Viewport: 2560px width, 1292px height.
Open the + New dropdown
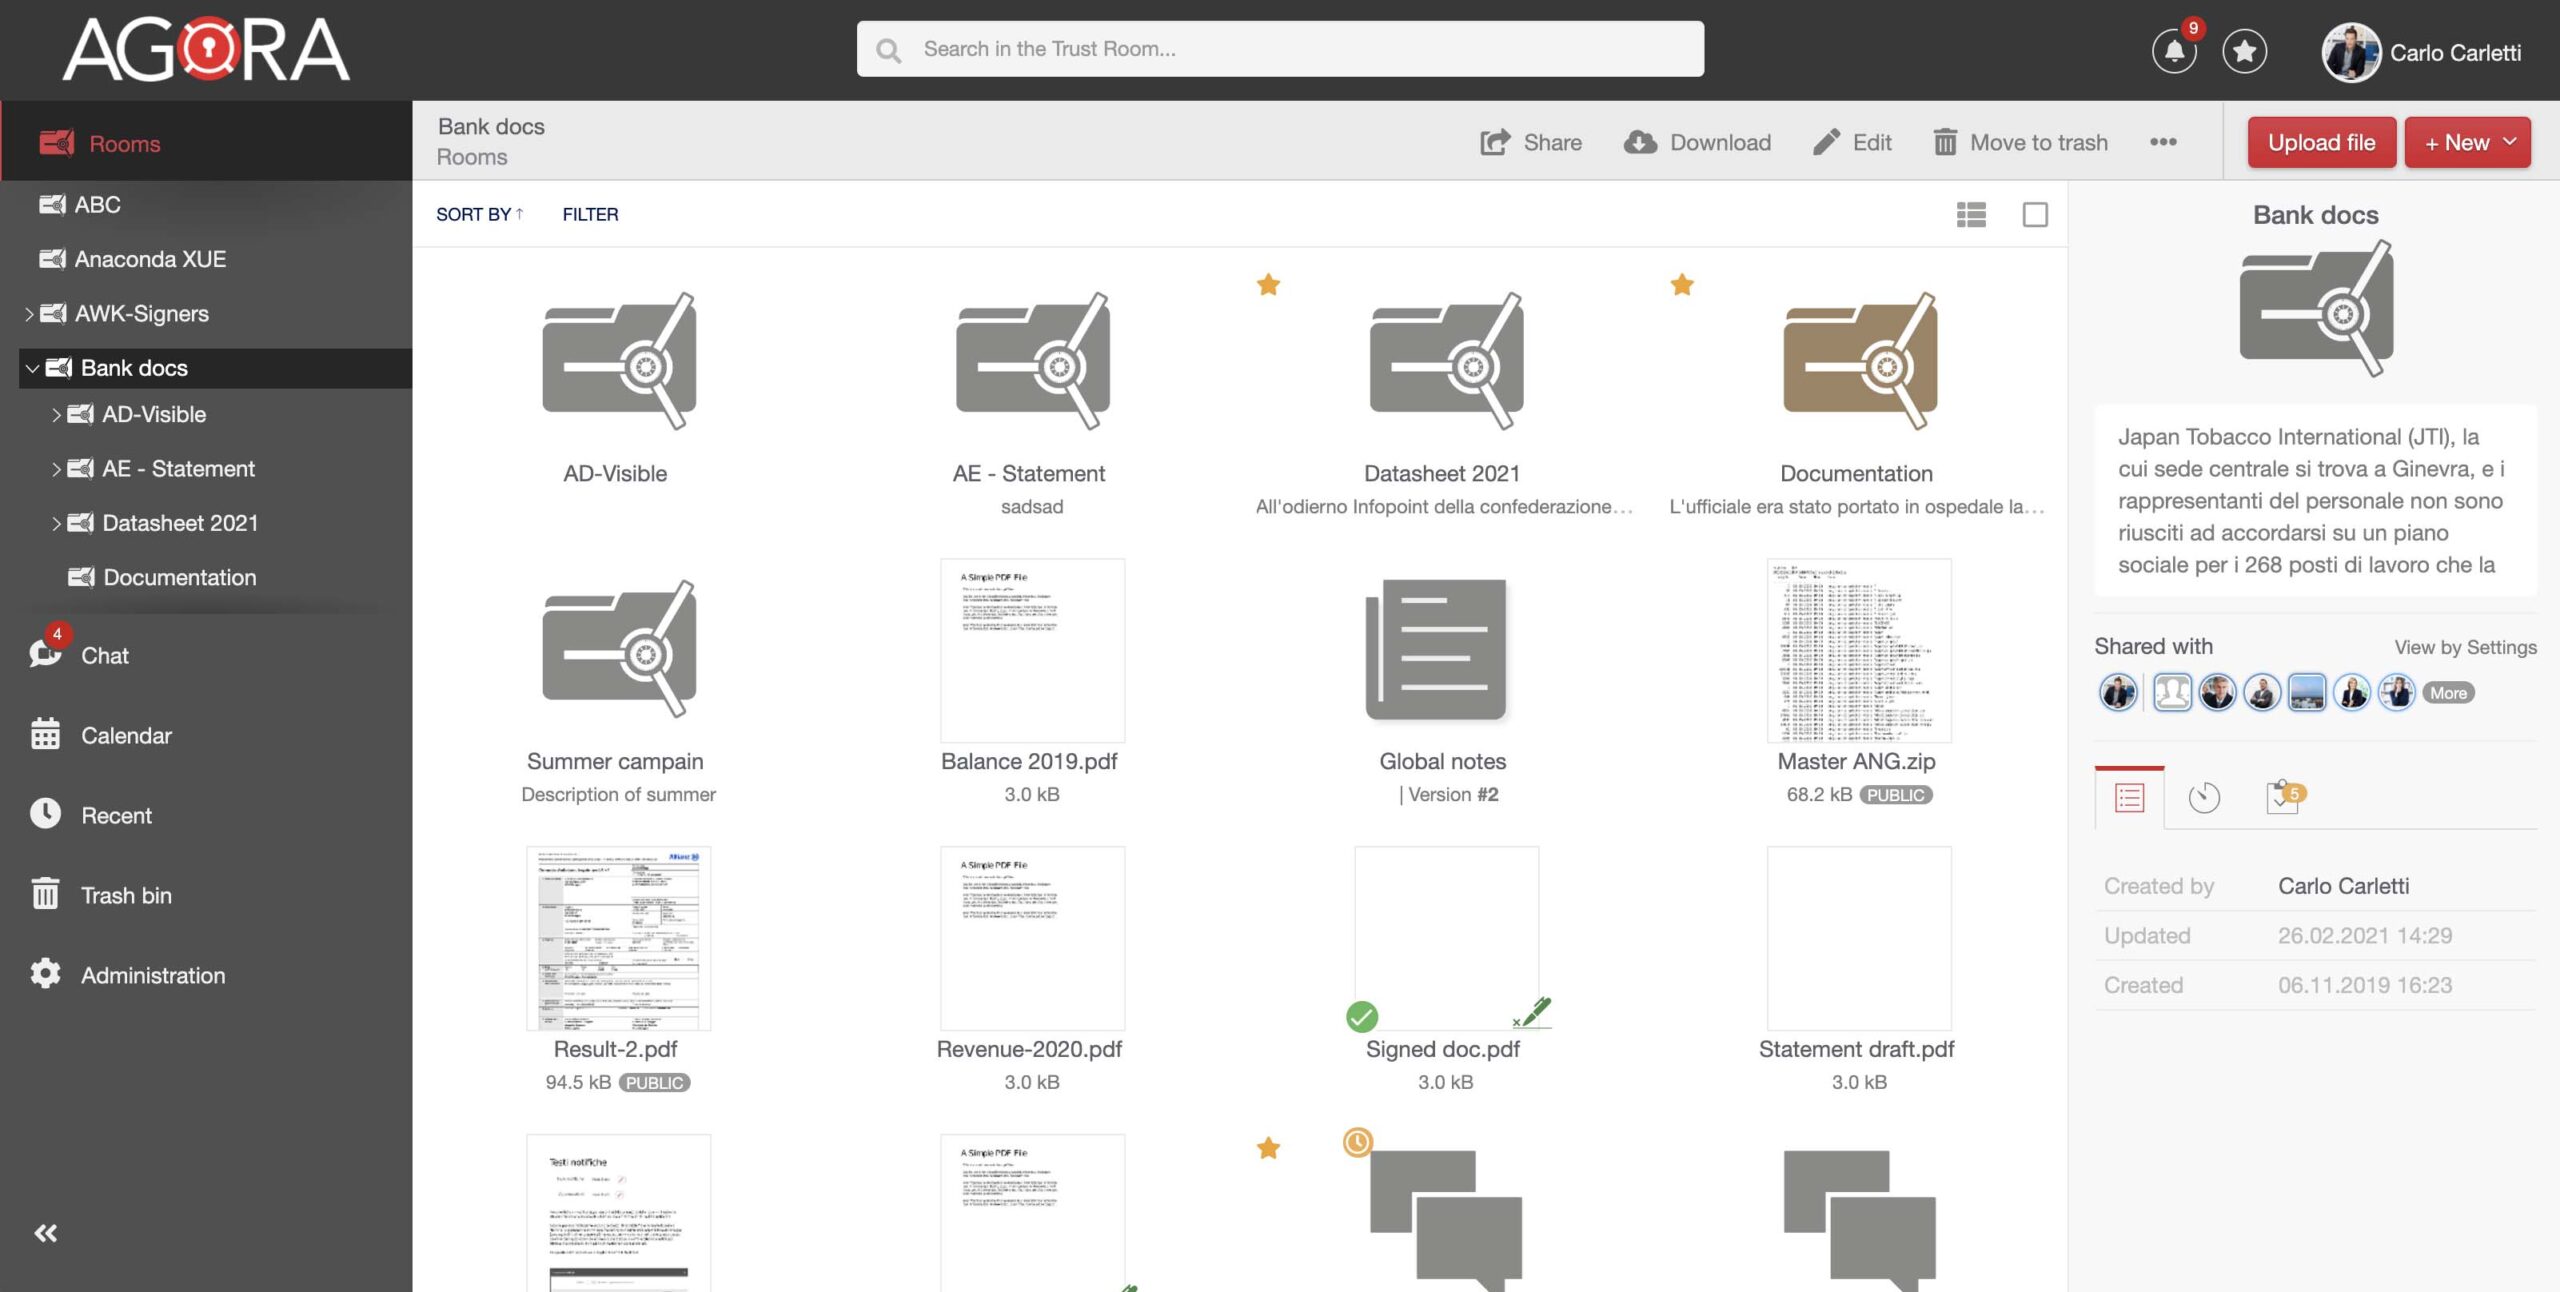click(2467, 142)
